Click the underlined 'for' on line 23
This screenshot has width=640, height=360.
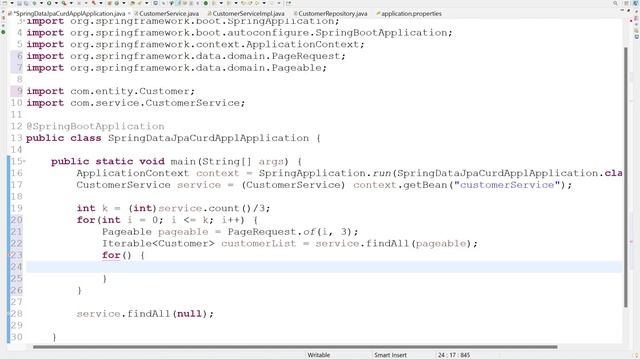point(111,255)
